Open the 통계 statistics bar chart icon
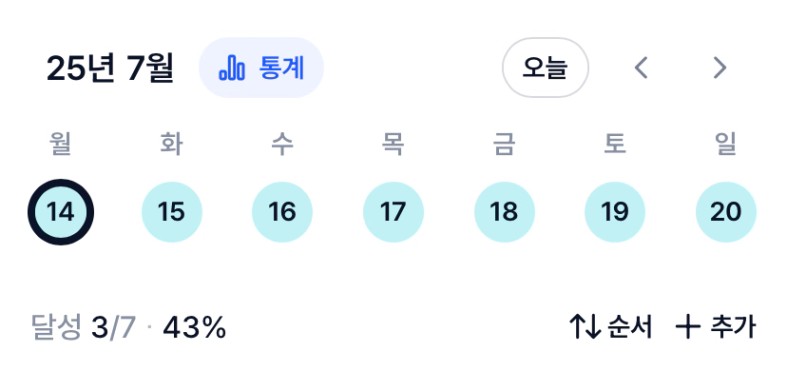 pyautogui.click(x=232, y=68)
